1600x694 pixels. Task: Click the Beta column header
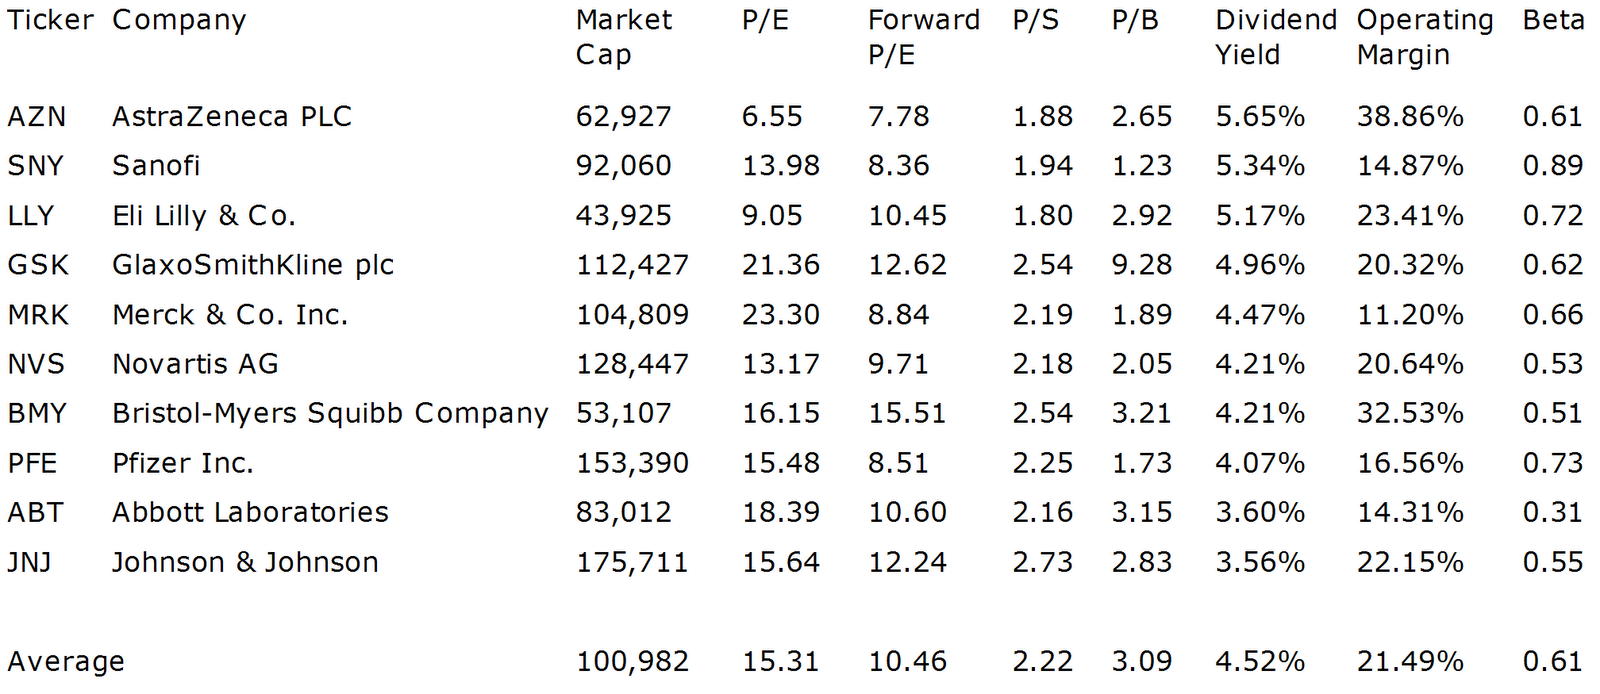click(1553, 21)
